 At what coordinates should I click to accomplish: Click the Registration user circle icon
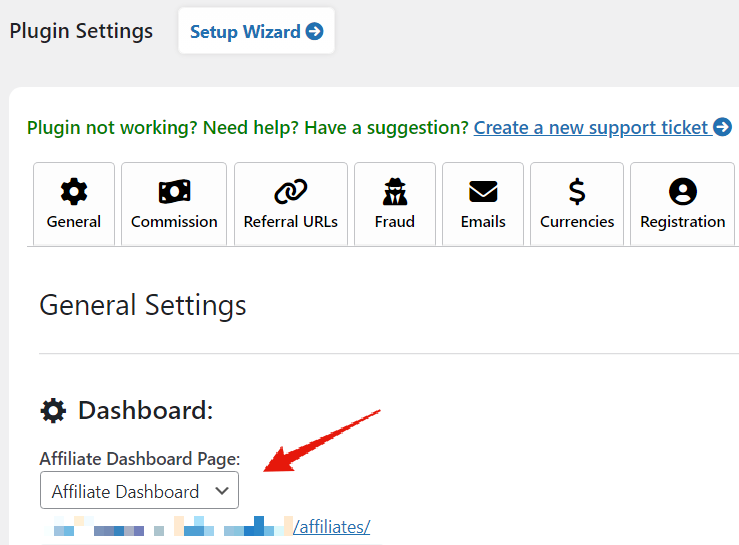(683, 191)
